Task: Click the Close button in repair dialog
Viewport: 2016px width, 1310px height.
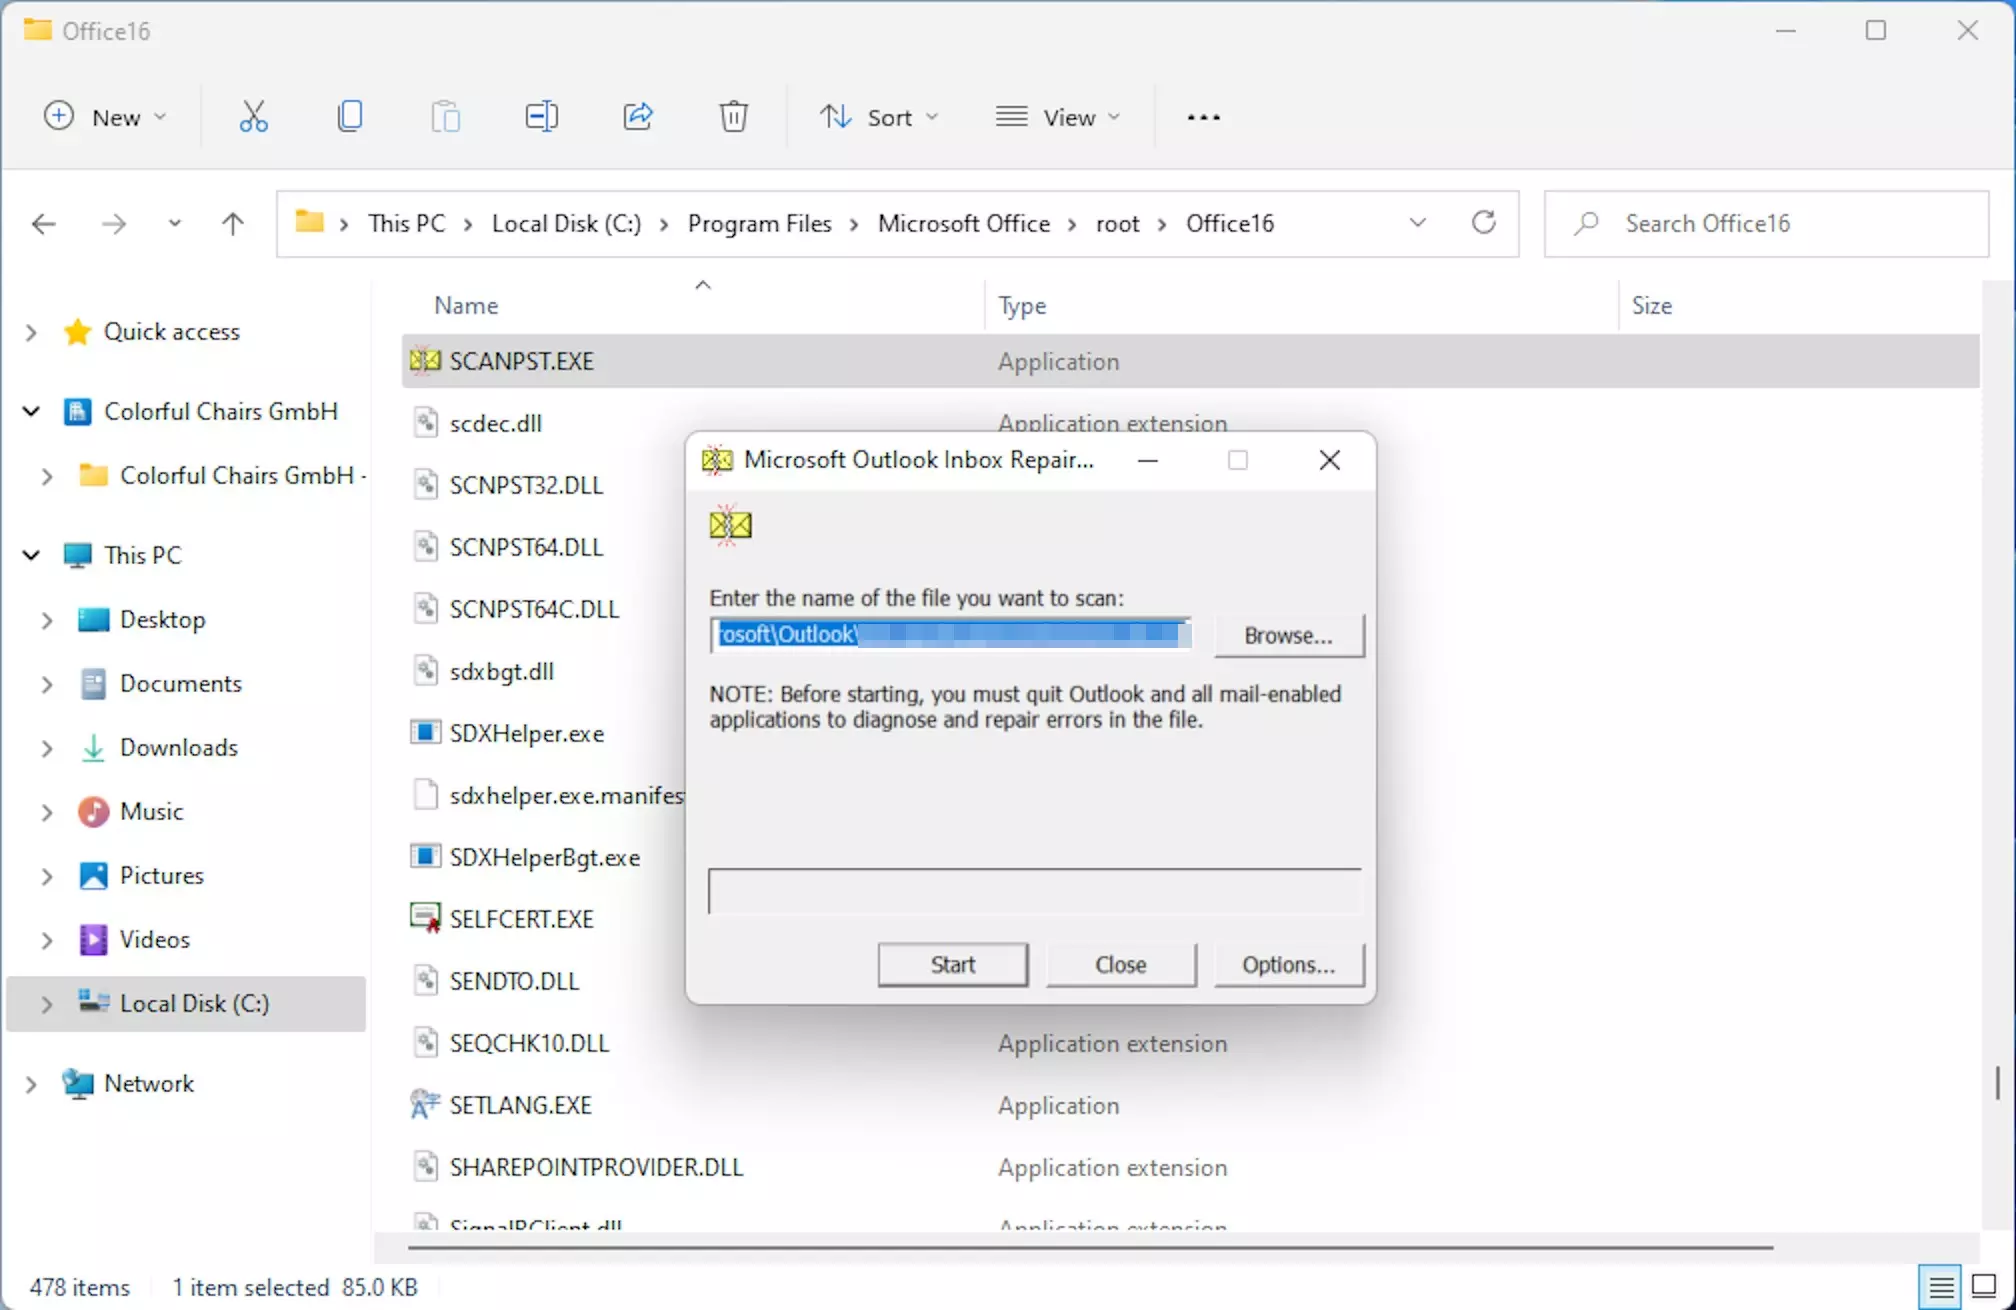Action: (1121, 964)
